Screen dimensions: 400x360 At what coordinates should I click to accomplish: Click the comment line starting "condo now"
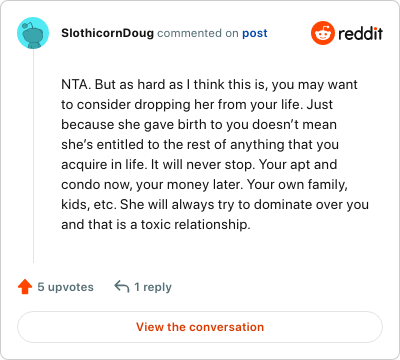point(204,184)
